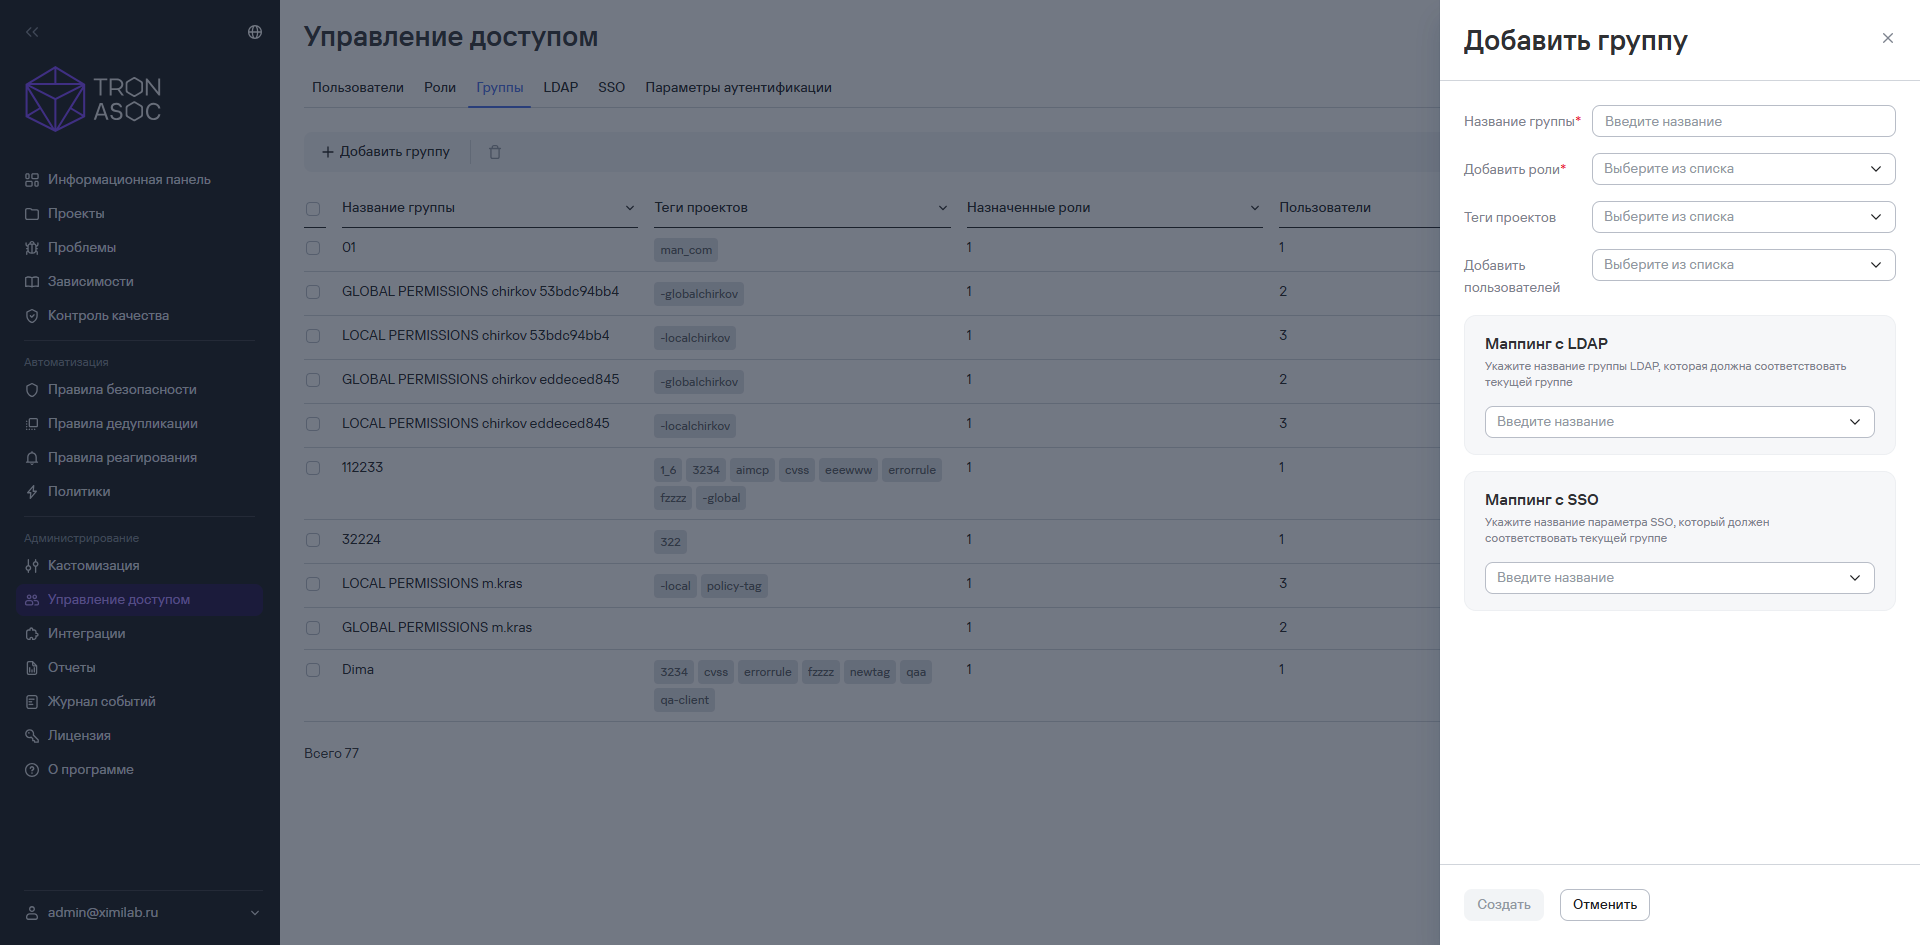This screenshot has height=945, width=1920.
Task: Close the Добавить группу panel
Action: [x=1888, y=38]
